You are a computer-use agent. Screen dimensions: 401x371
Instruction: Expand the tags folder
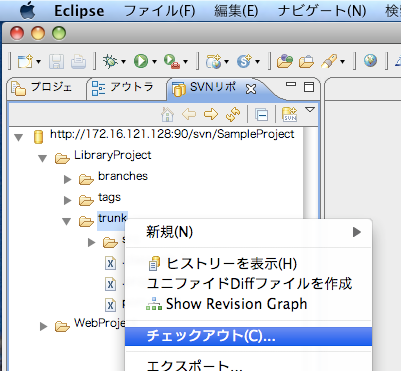click(x=68, y=200)
